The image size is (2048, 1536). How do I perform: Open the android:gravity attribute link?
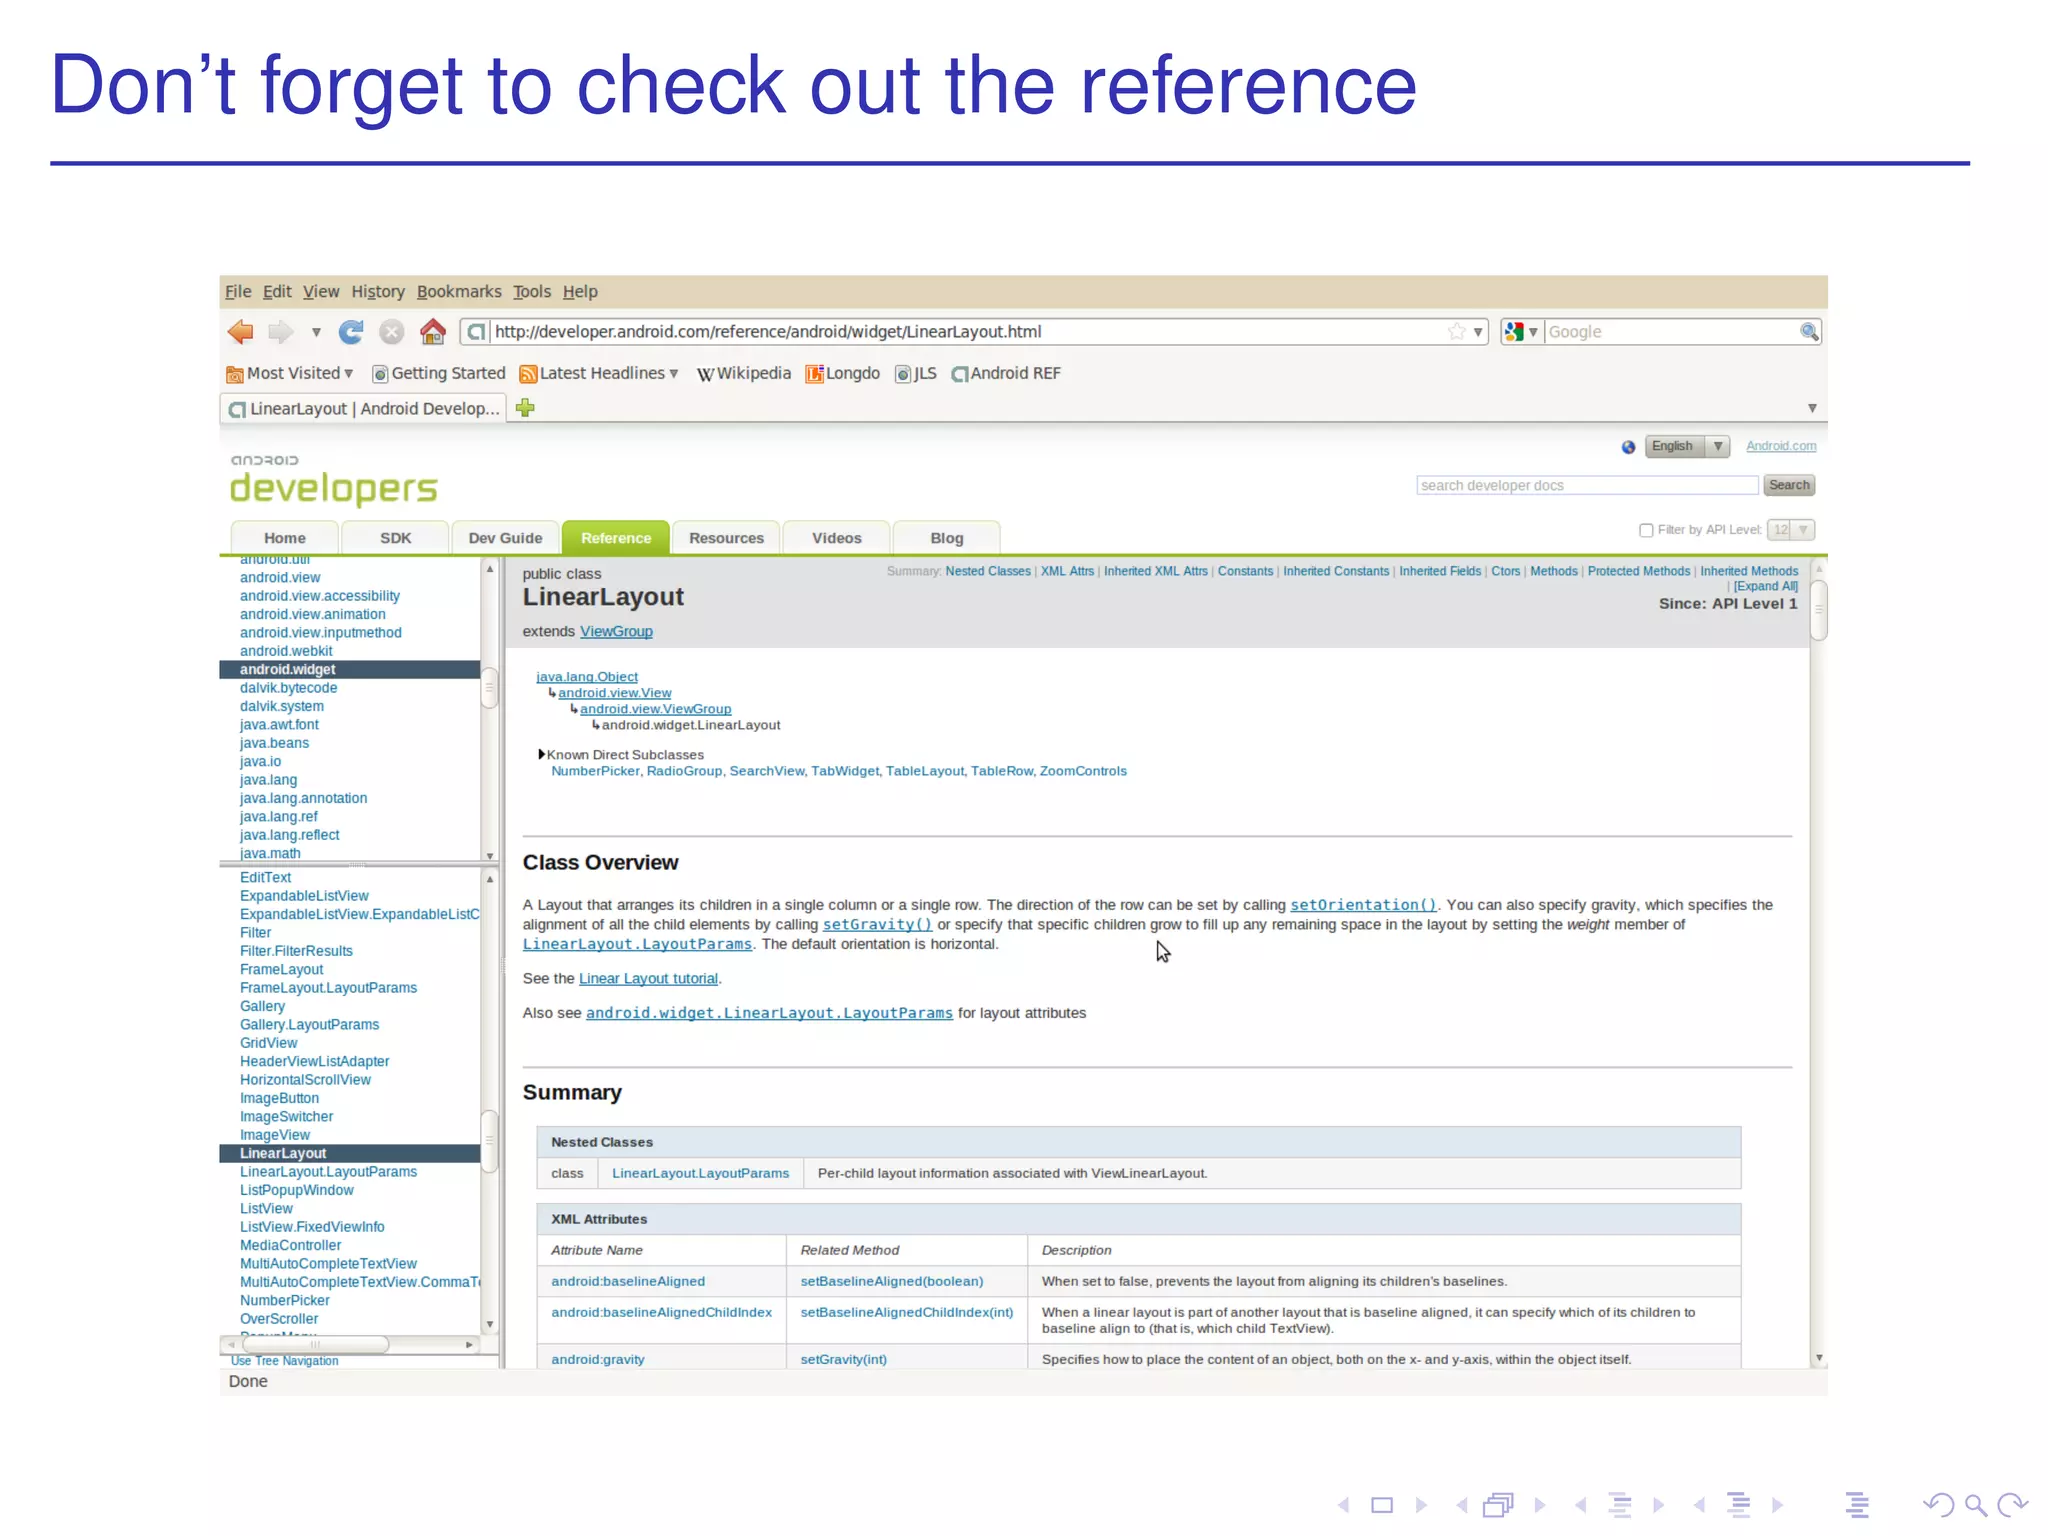pyautogui.click(x=598, y=1359)
